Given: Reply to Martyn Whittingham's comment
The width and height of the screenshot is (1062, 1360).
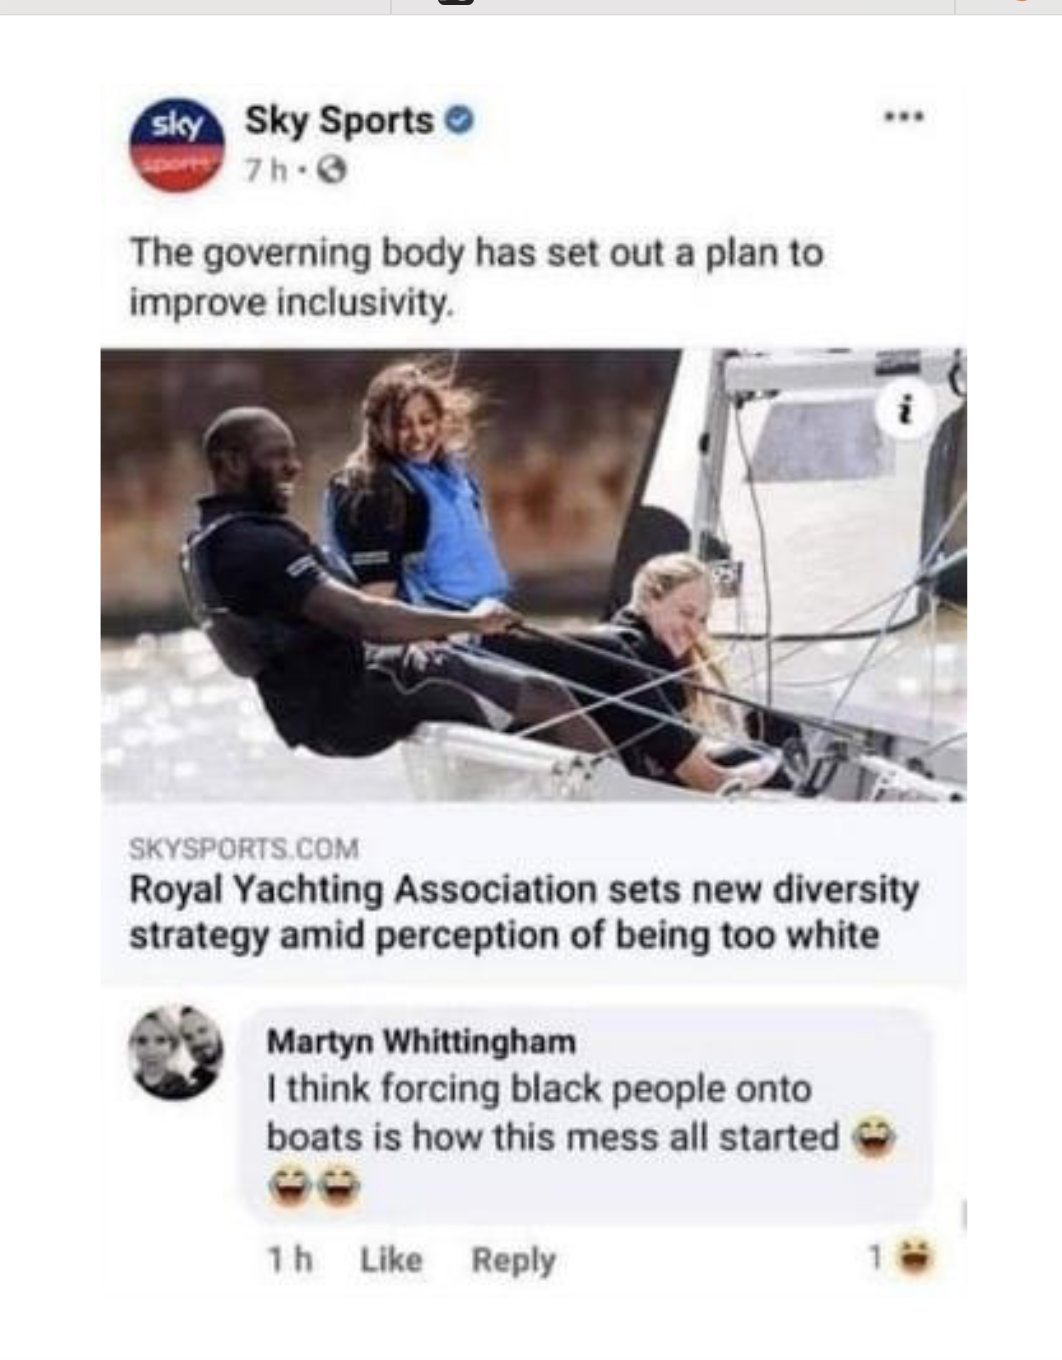Looking at the screenshot, I should tap(514, 1260).
